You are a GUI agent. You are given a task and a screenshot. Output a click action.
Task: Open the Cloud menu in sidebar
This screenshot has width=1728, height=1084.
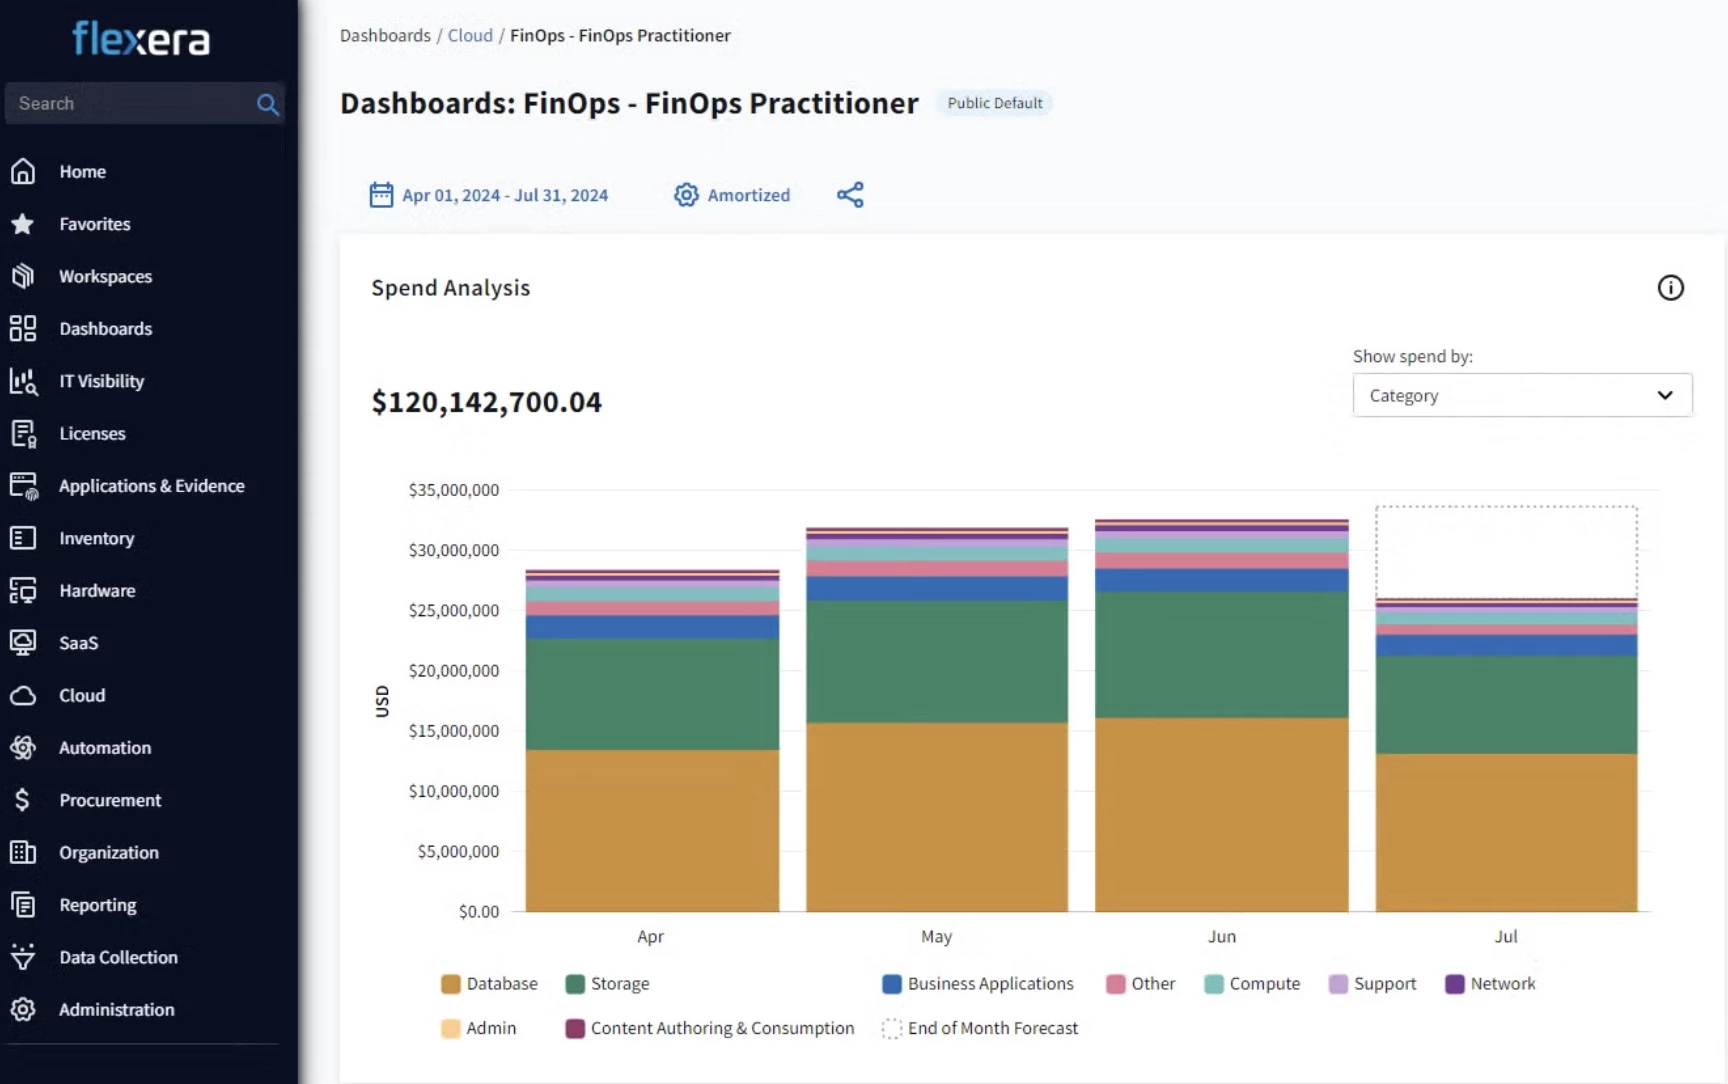(82, 695)
